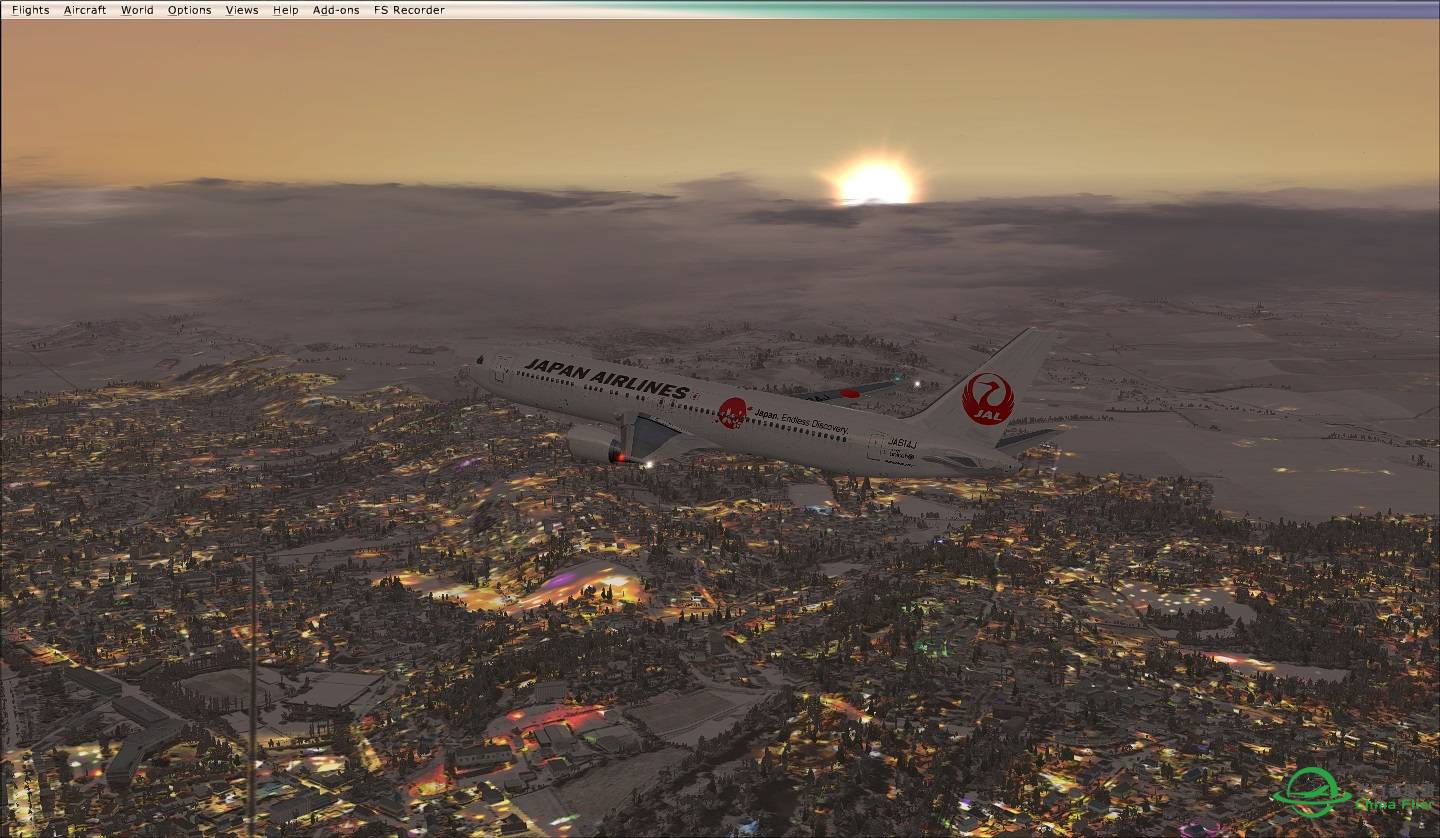The image size is (1440, 838).
Task: Click the aircraft's left engine nacelle
Action: (594, 444)
